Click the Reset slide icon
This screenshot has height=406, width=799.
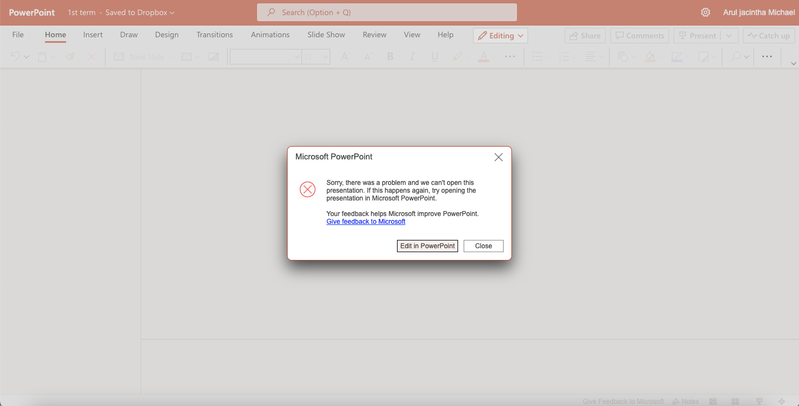tap(214, 57)
